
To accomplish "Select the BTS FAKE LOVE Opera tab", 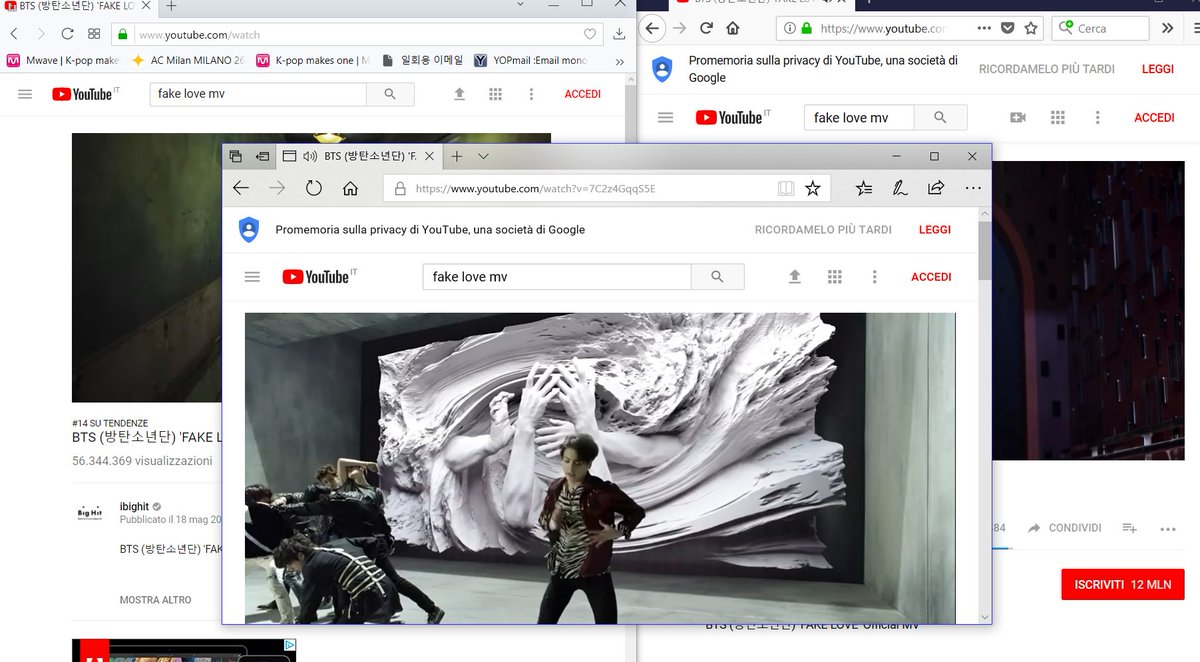I will (x=77, y=6).
